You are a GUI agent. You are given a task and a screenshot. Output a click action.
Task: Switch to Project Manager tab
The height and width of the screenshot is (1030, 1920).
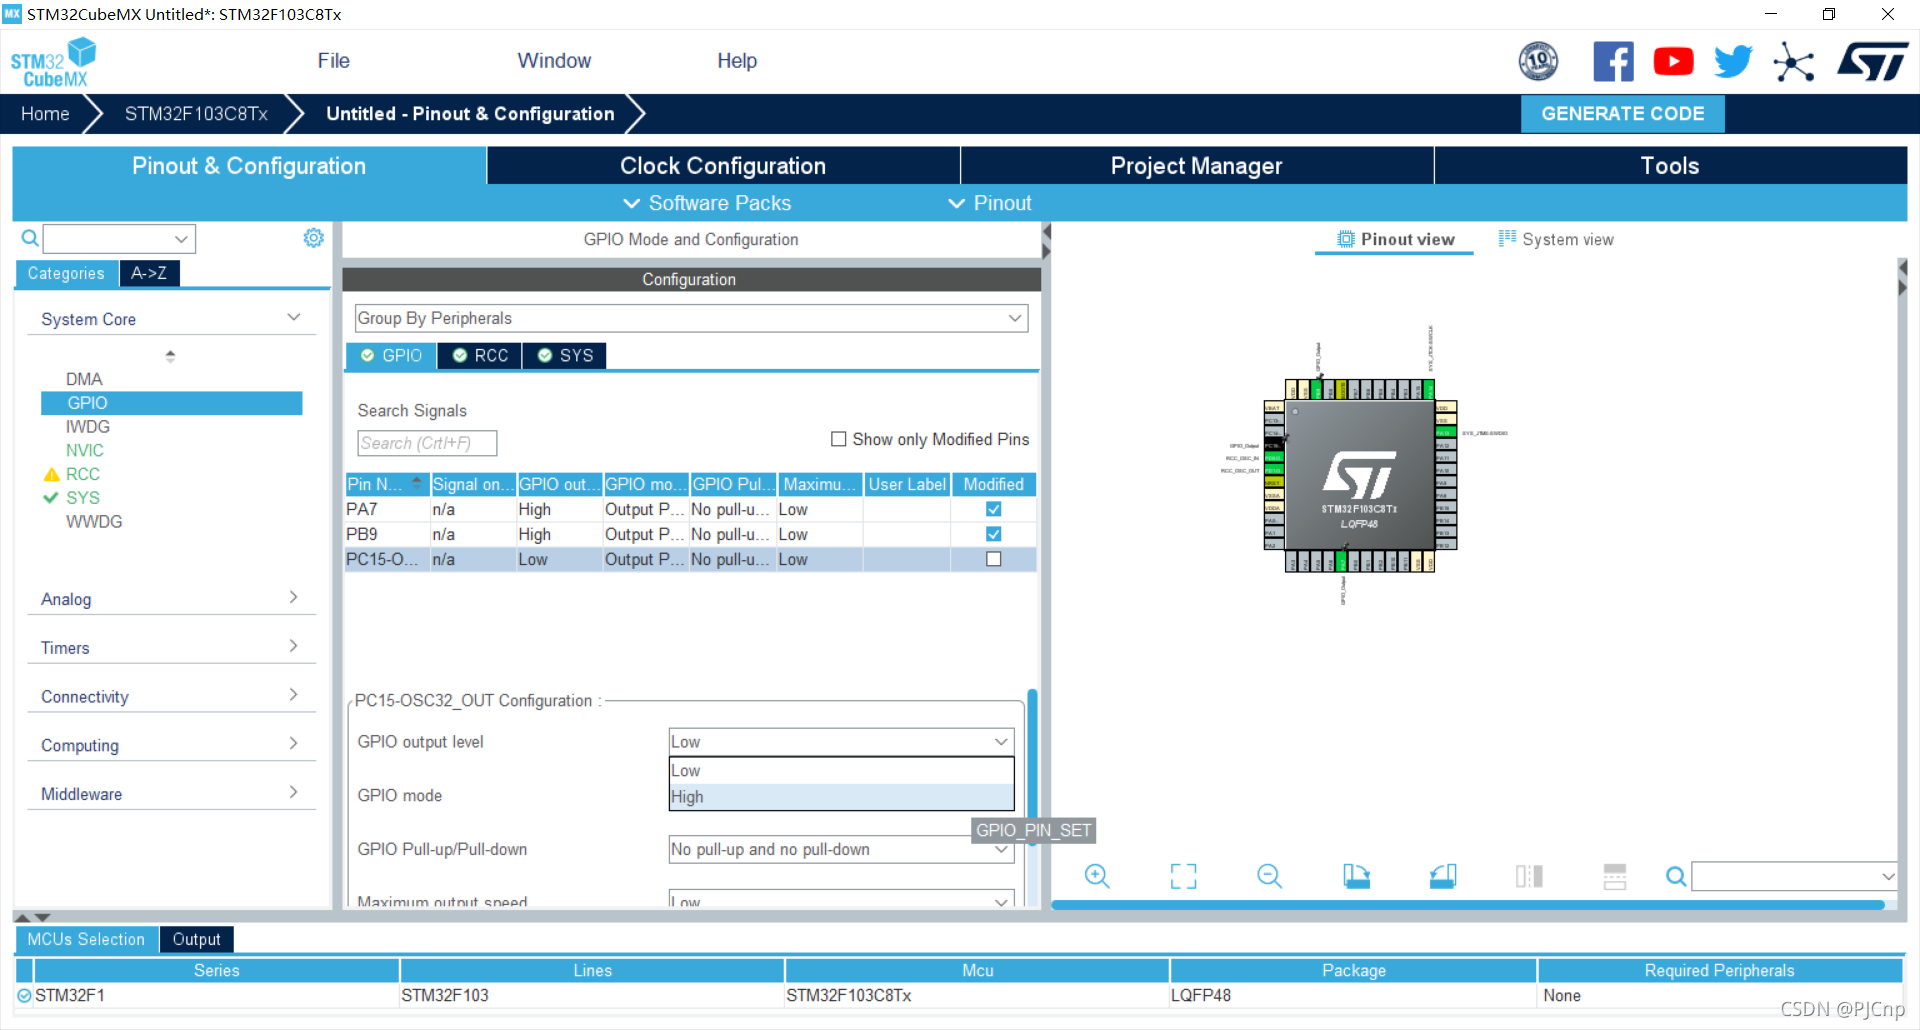click(x=1197, y=166)
